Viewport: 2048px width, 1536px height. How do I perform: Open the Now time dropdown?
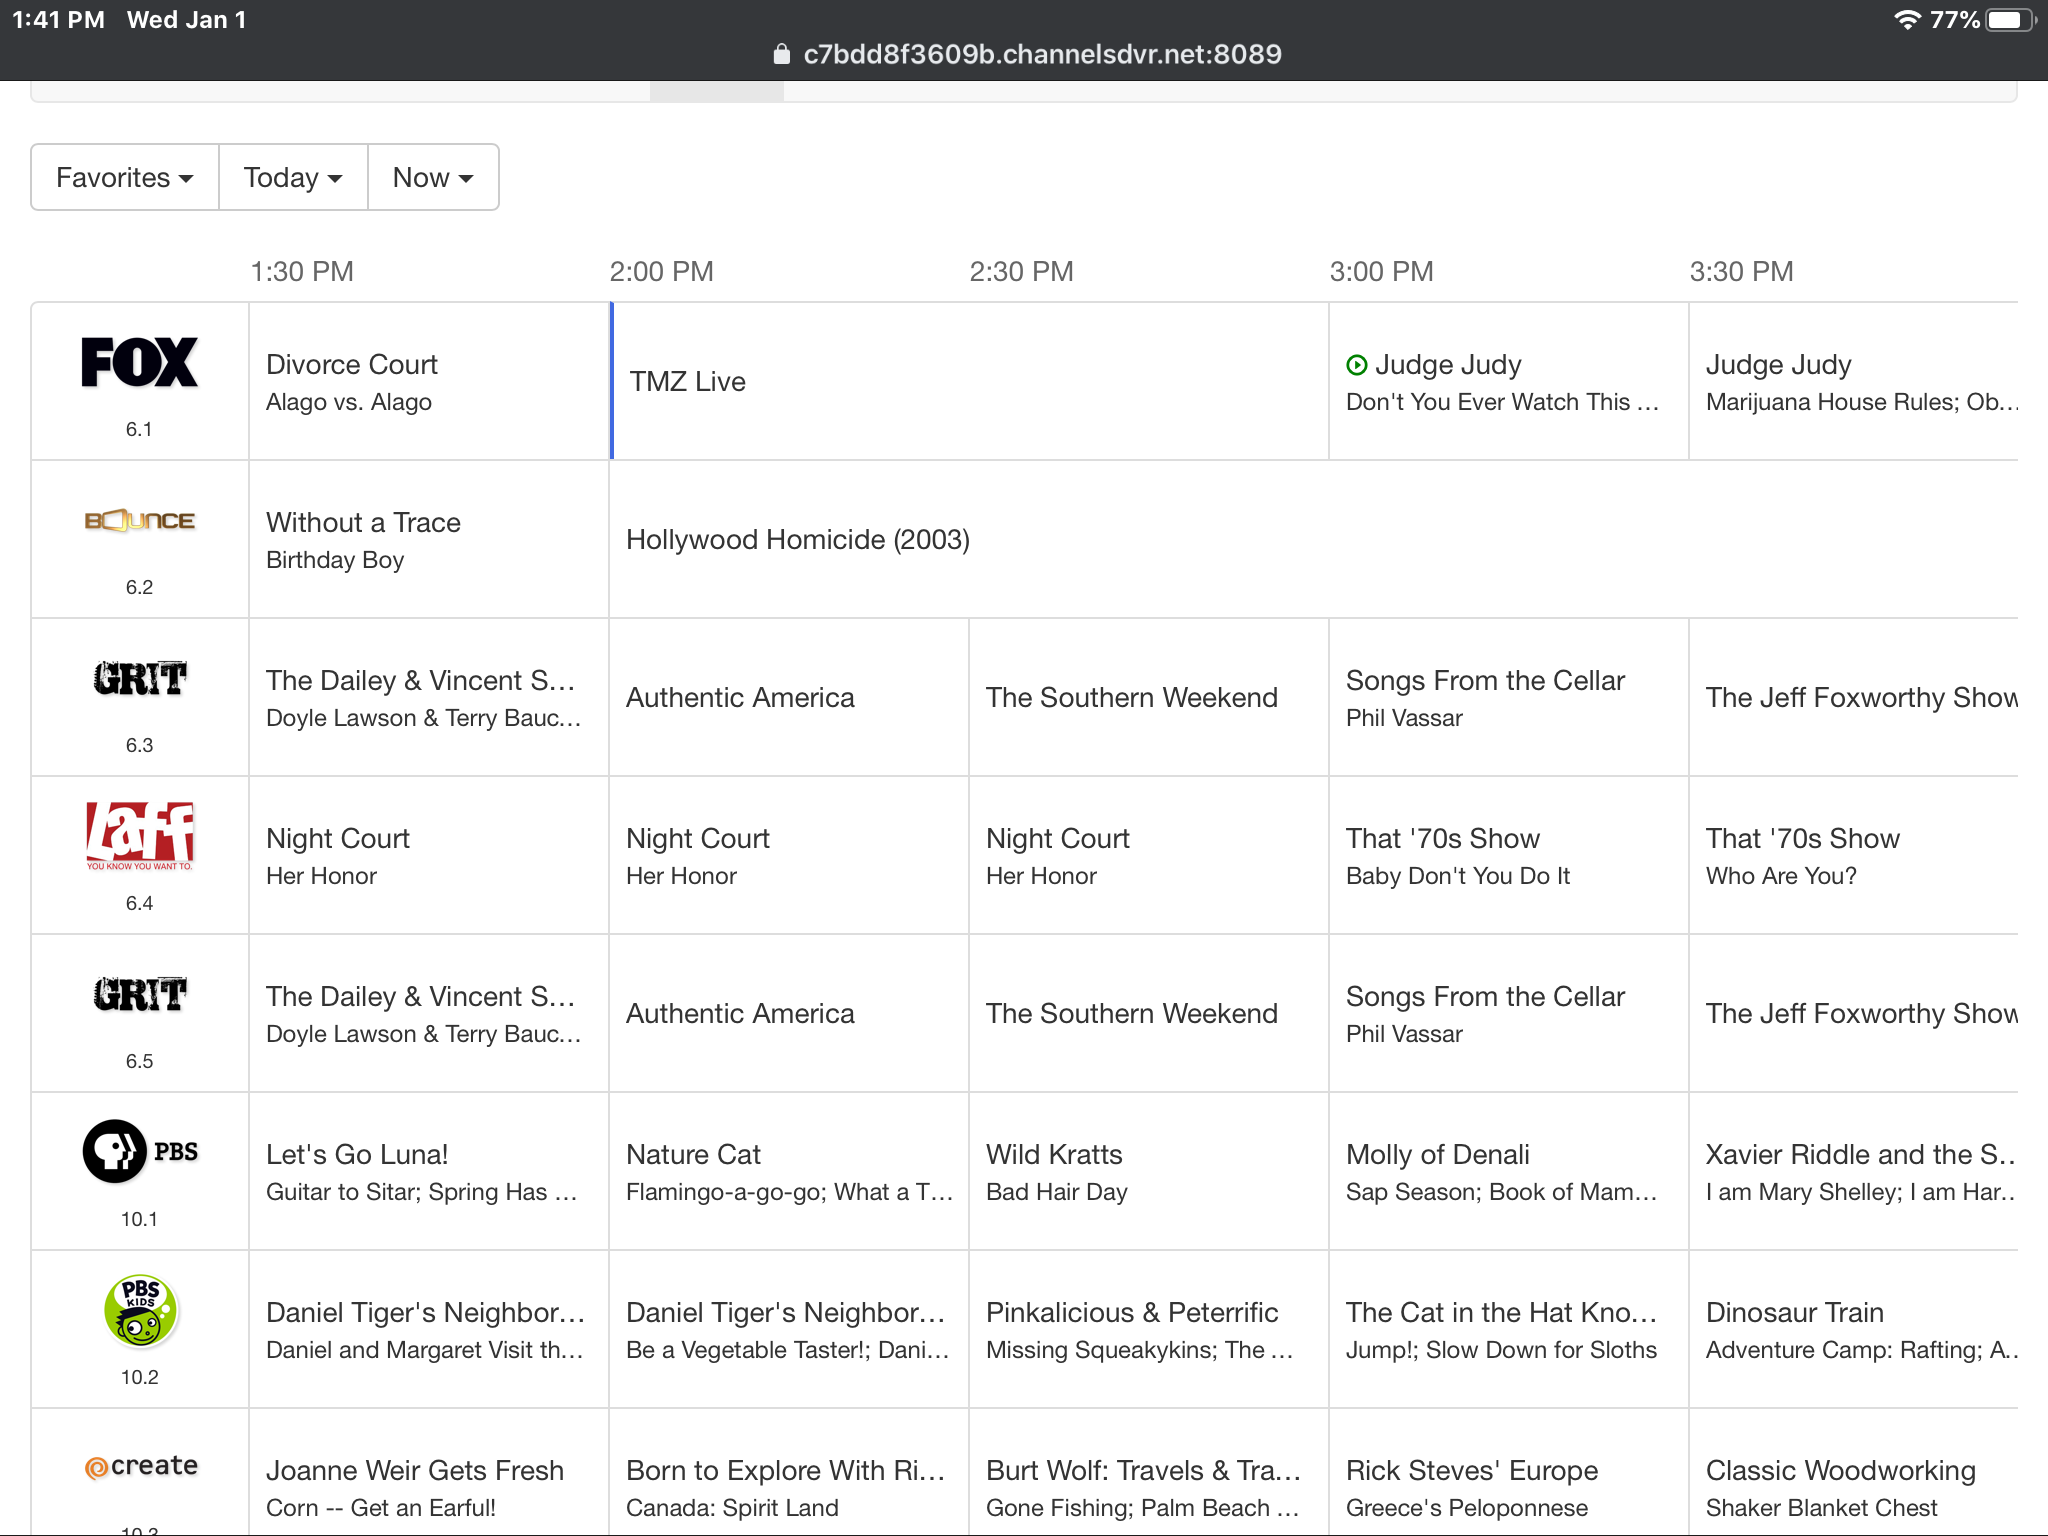tap(432, 177)
